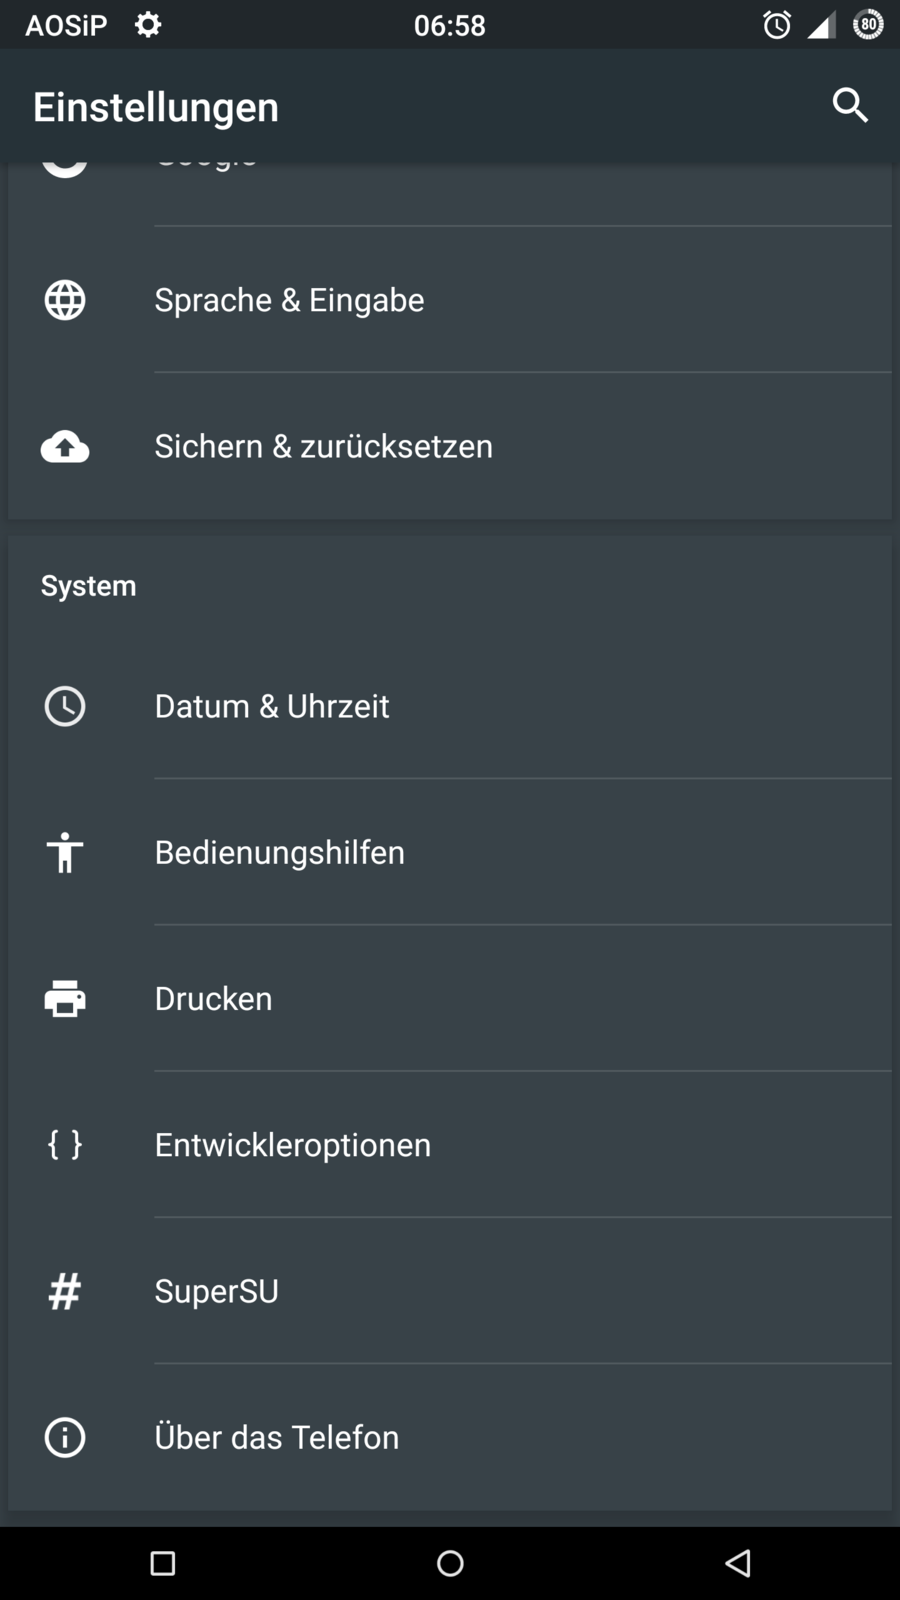Tap the info circle icon
900x1600 pixels.
click(65, 1438)
